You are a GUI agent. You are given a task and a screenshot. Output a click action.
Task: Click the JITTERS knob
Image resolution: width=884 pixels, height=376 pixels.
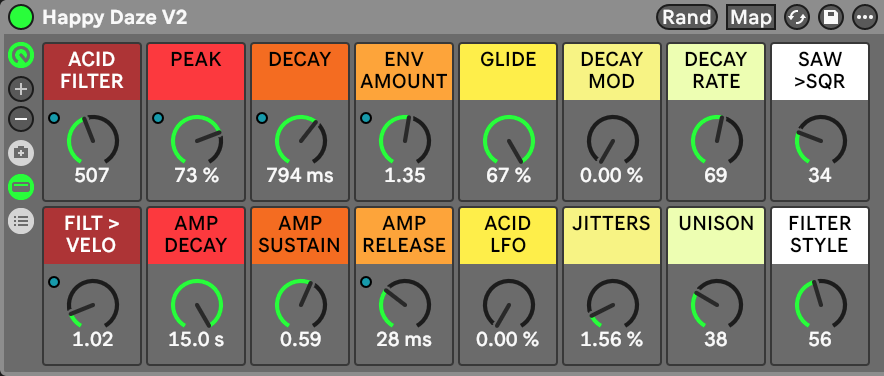pos(612,303)
